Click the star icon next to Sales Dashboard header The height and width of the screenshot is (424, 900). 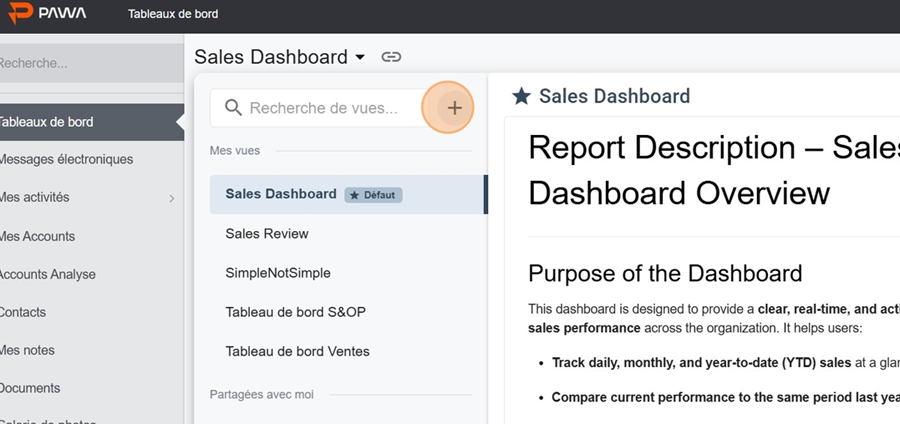click(521, 96)
